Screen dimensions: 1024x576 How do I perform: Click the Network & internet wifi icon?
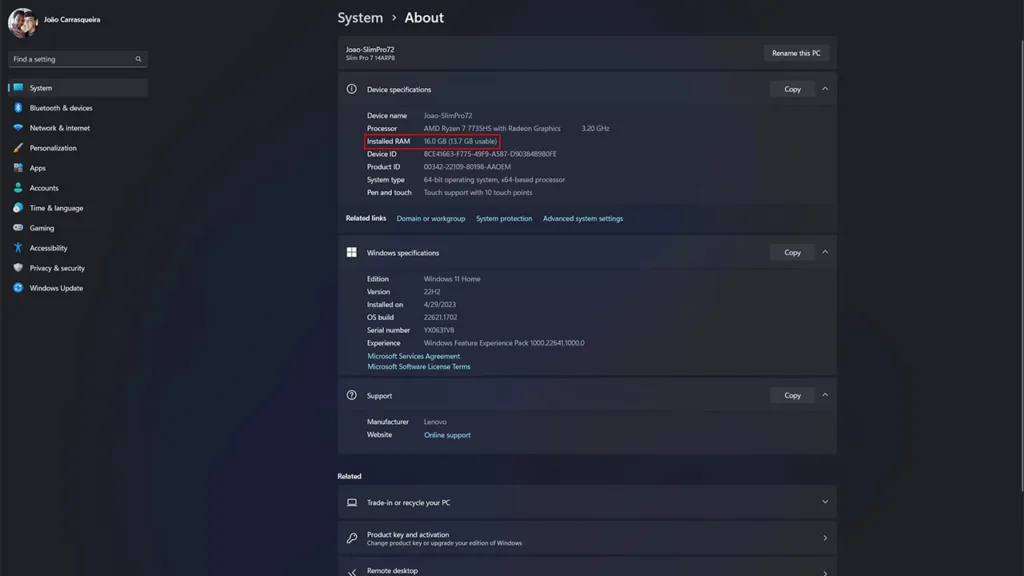tap(18, 128)
